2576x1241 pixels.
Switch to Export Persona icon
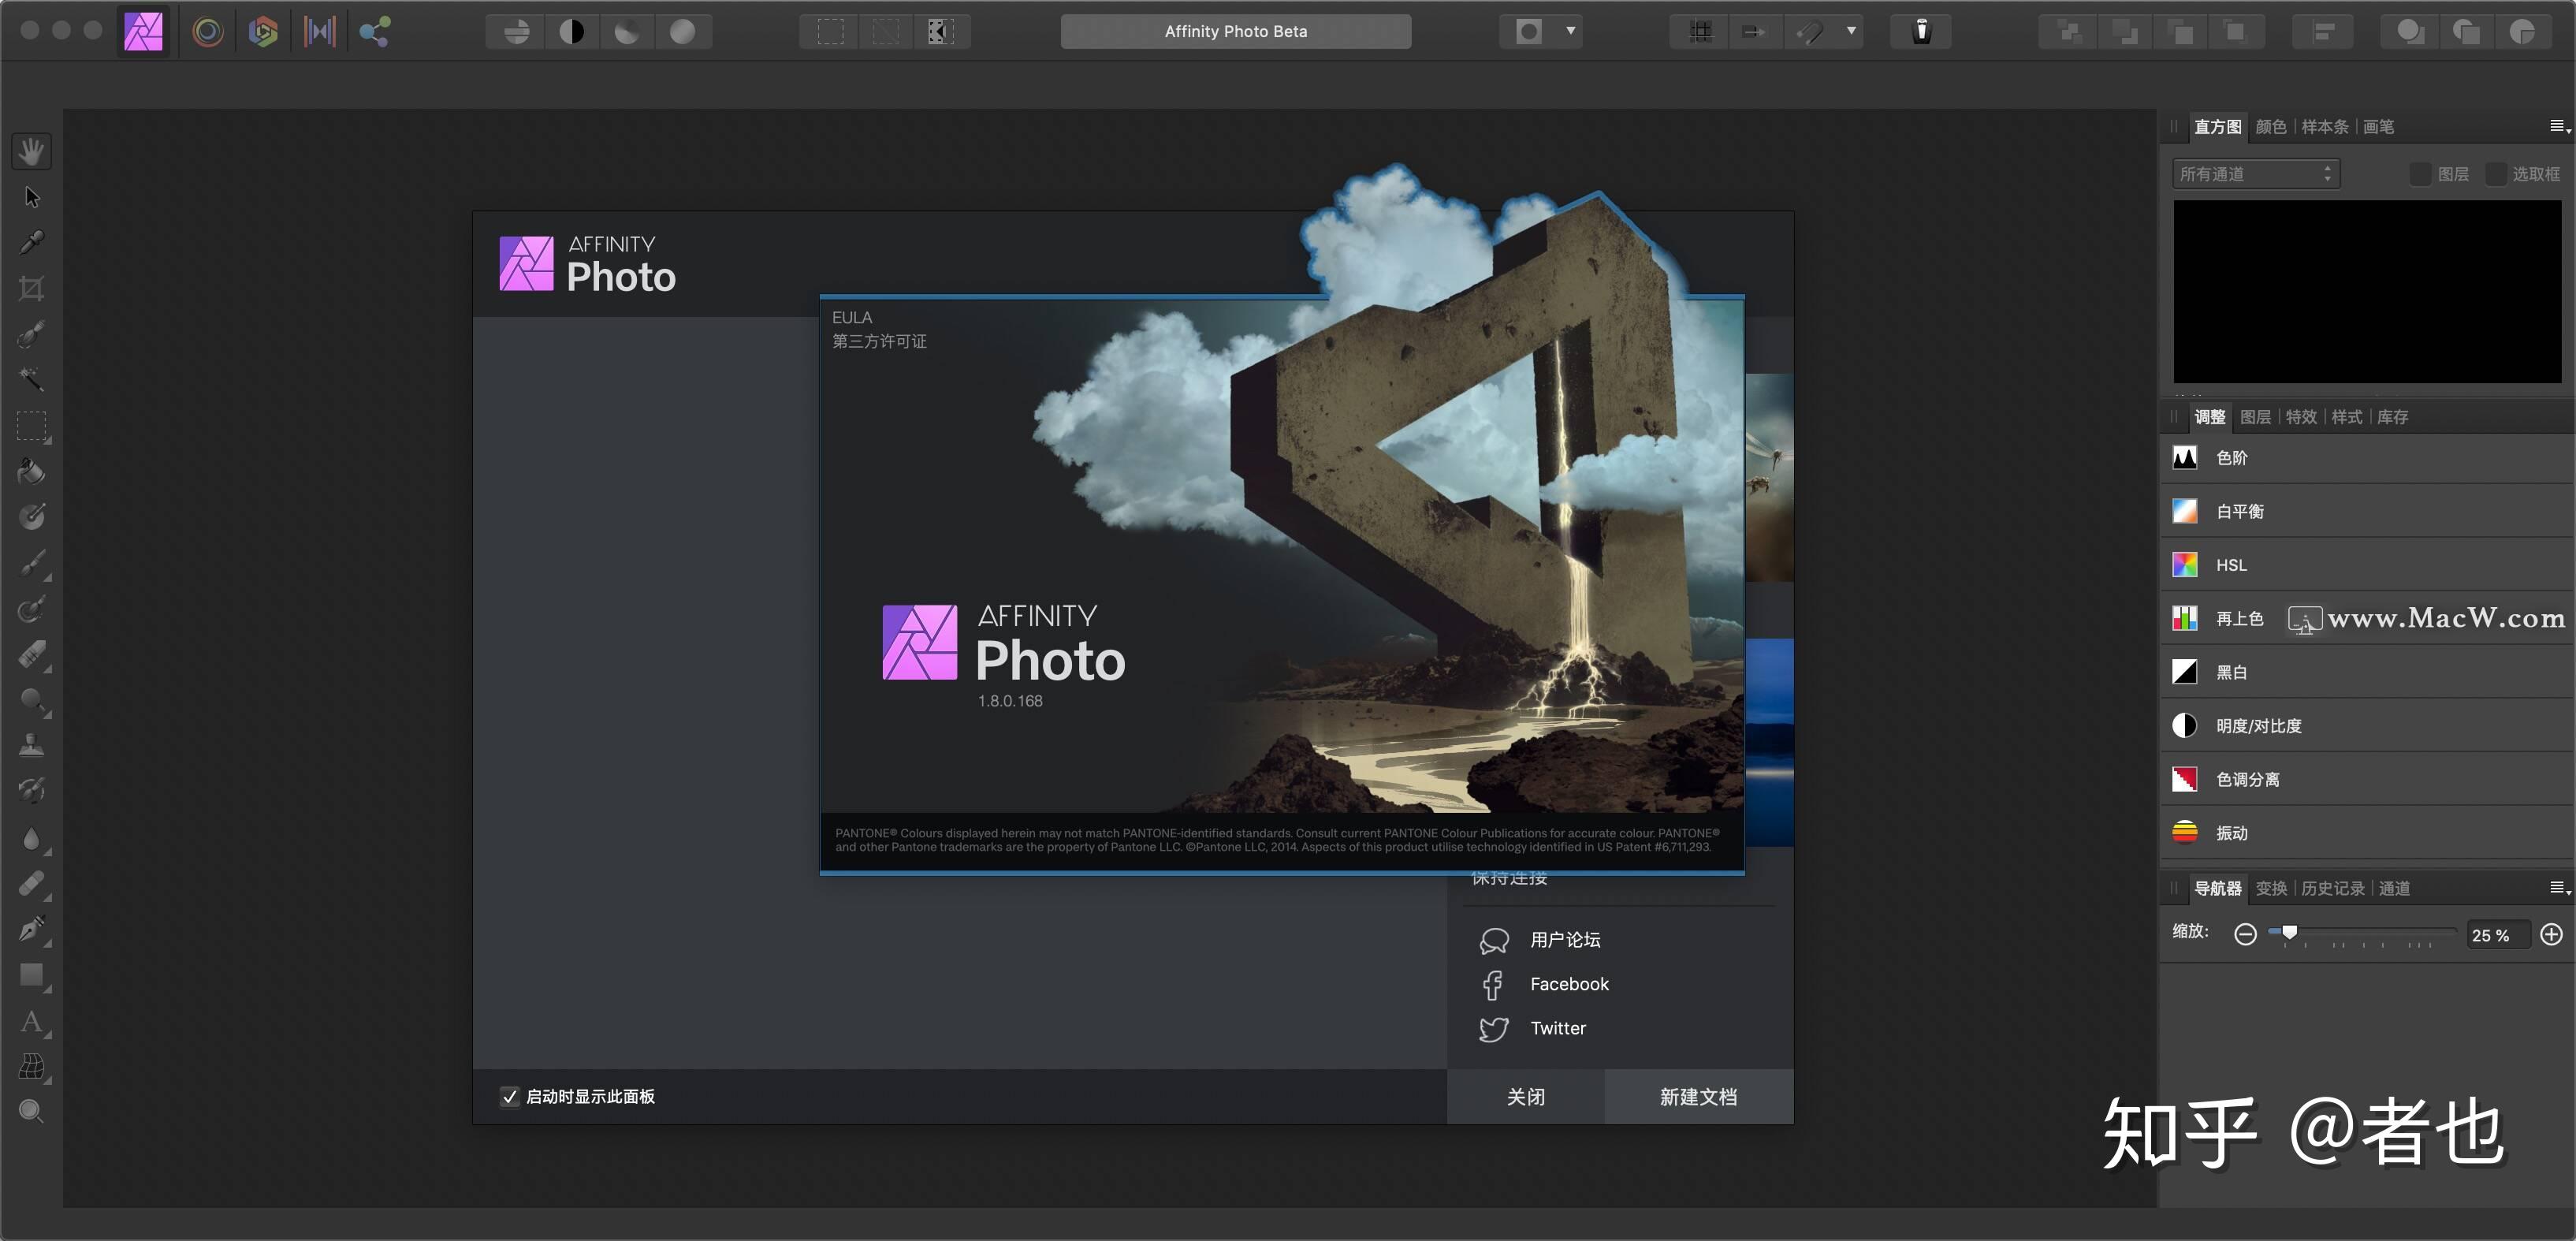(375, 31)
